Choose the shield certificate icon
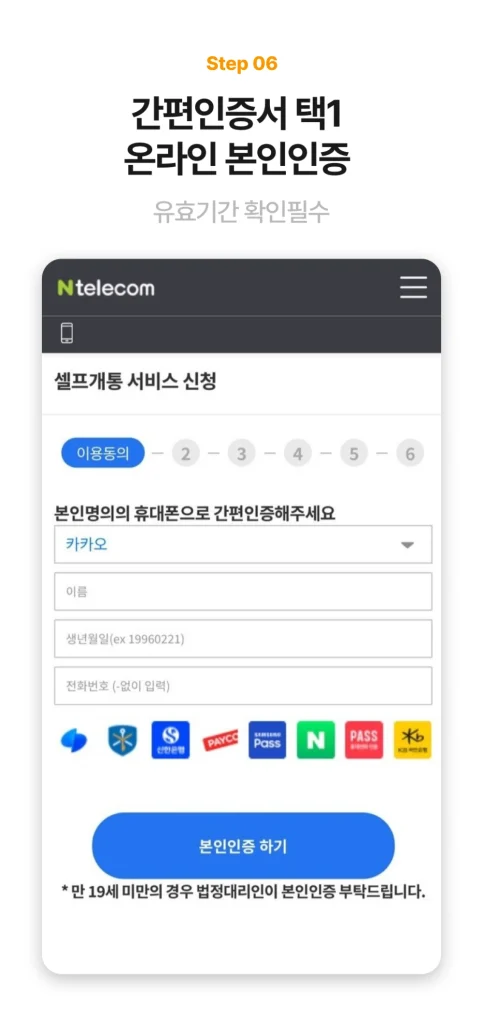Viewport: 483px width, 1024px height. 122,740
